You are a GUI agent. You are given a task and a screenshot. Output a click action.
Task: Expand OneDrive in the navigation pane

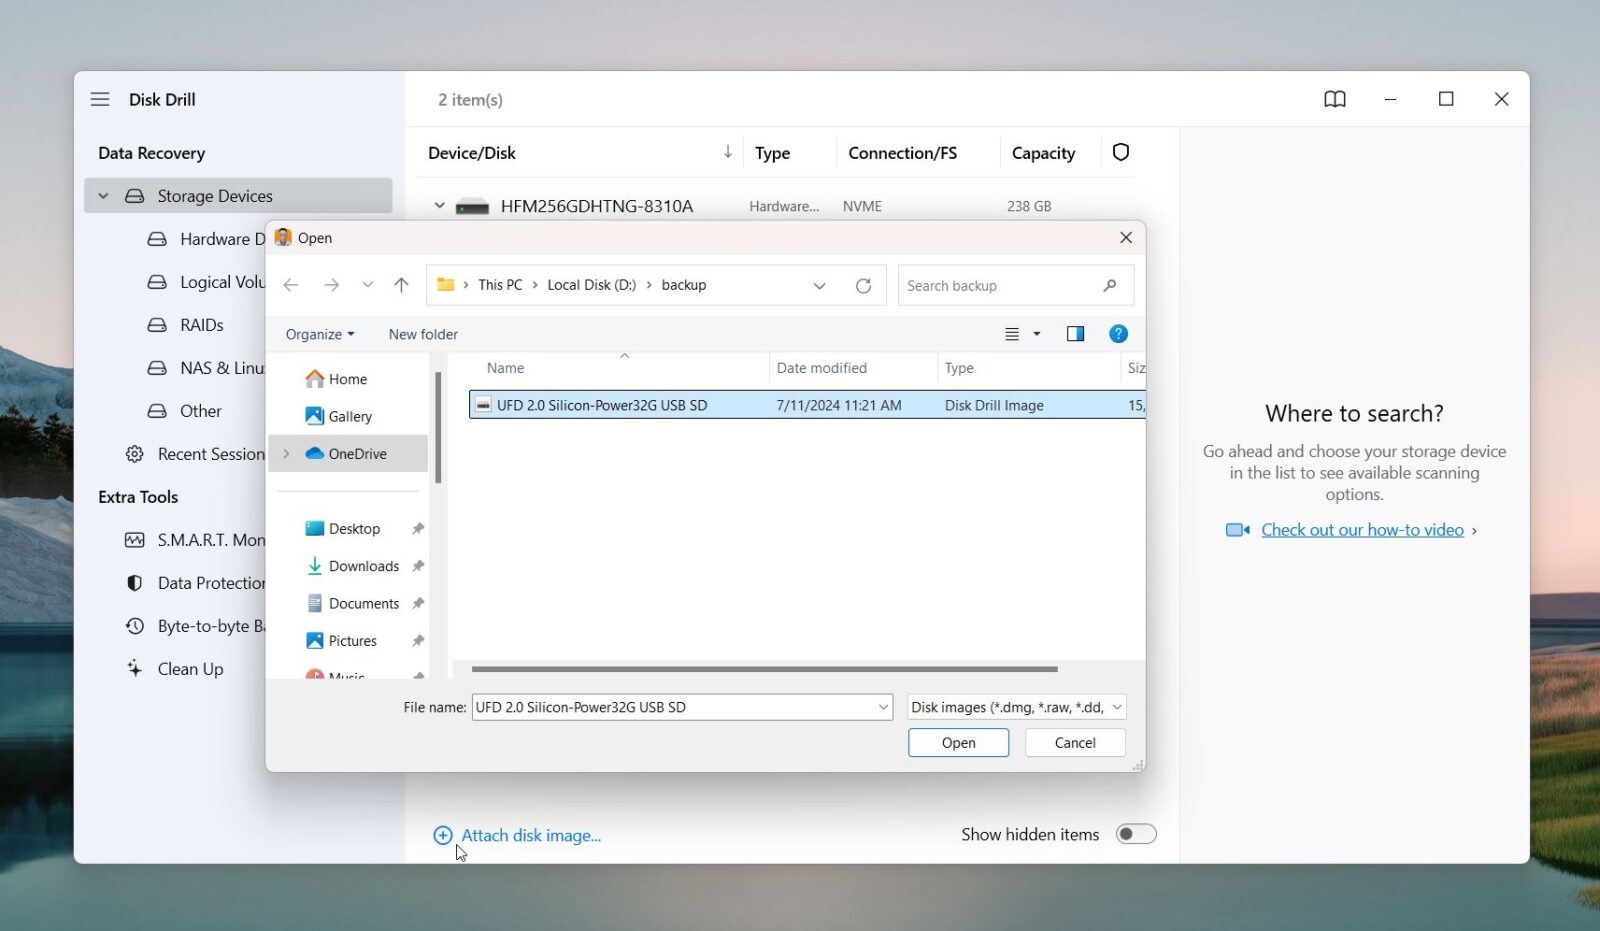point(285,453)
